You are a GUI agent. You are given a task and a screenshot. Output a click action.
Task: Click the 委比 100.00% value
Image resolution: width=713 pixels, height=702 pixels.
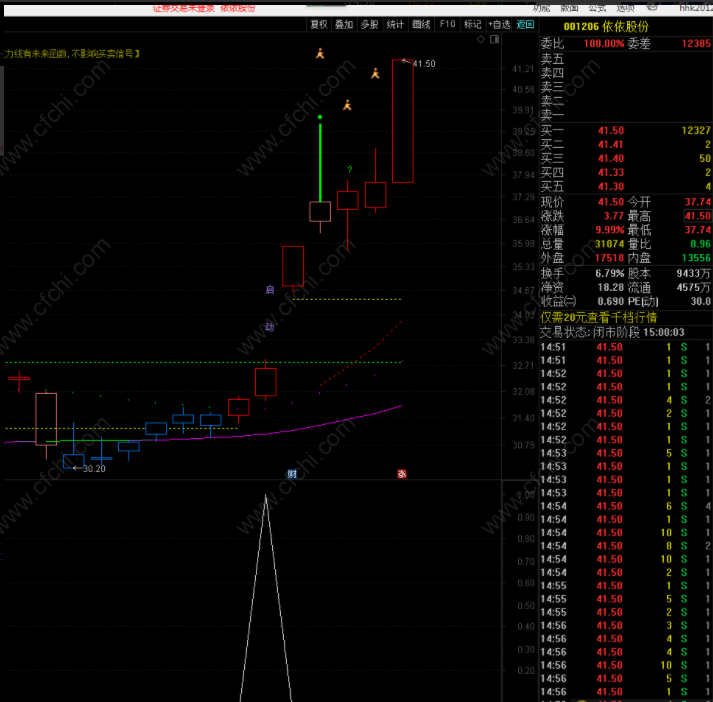604,44
